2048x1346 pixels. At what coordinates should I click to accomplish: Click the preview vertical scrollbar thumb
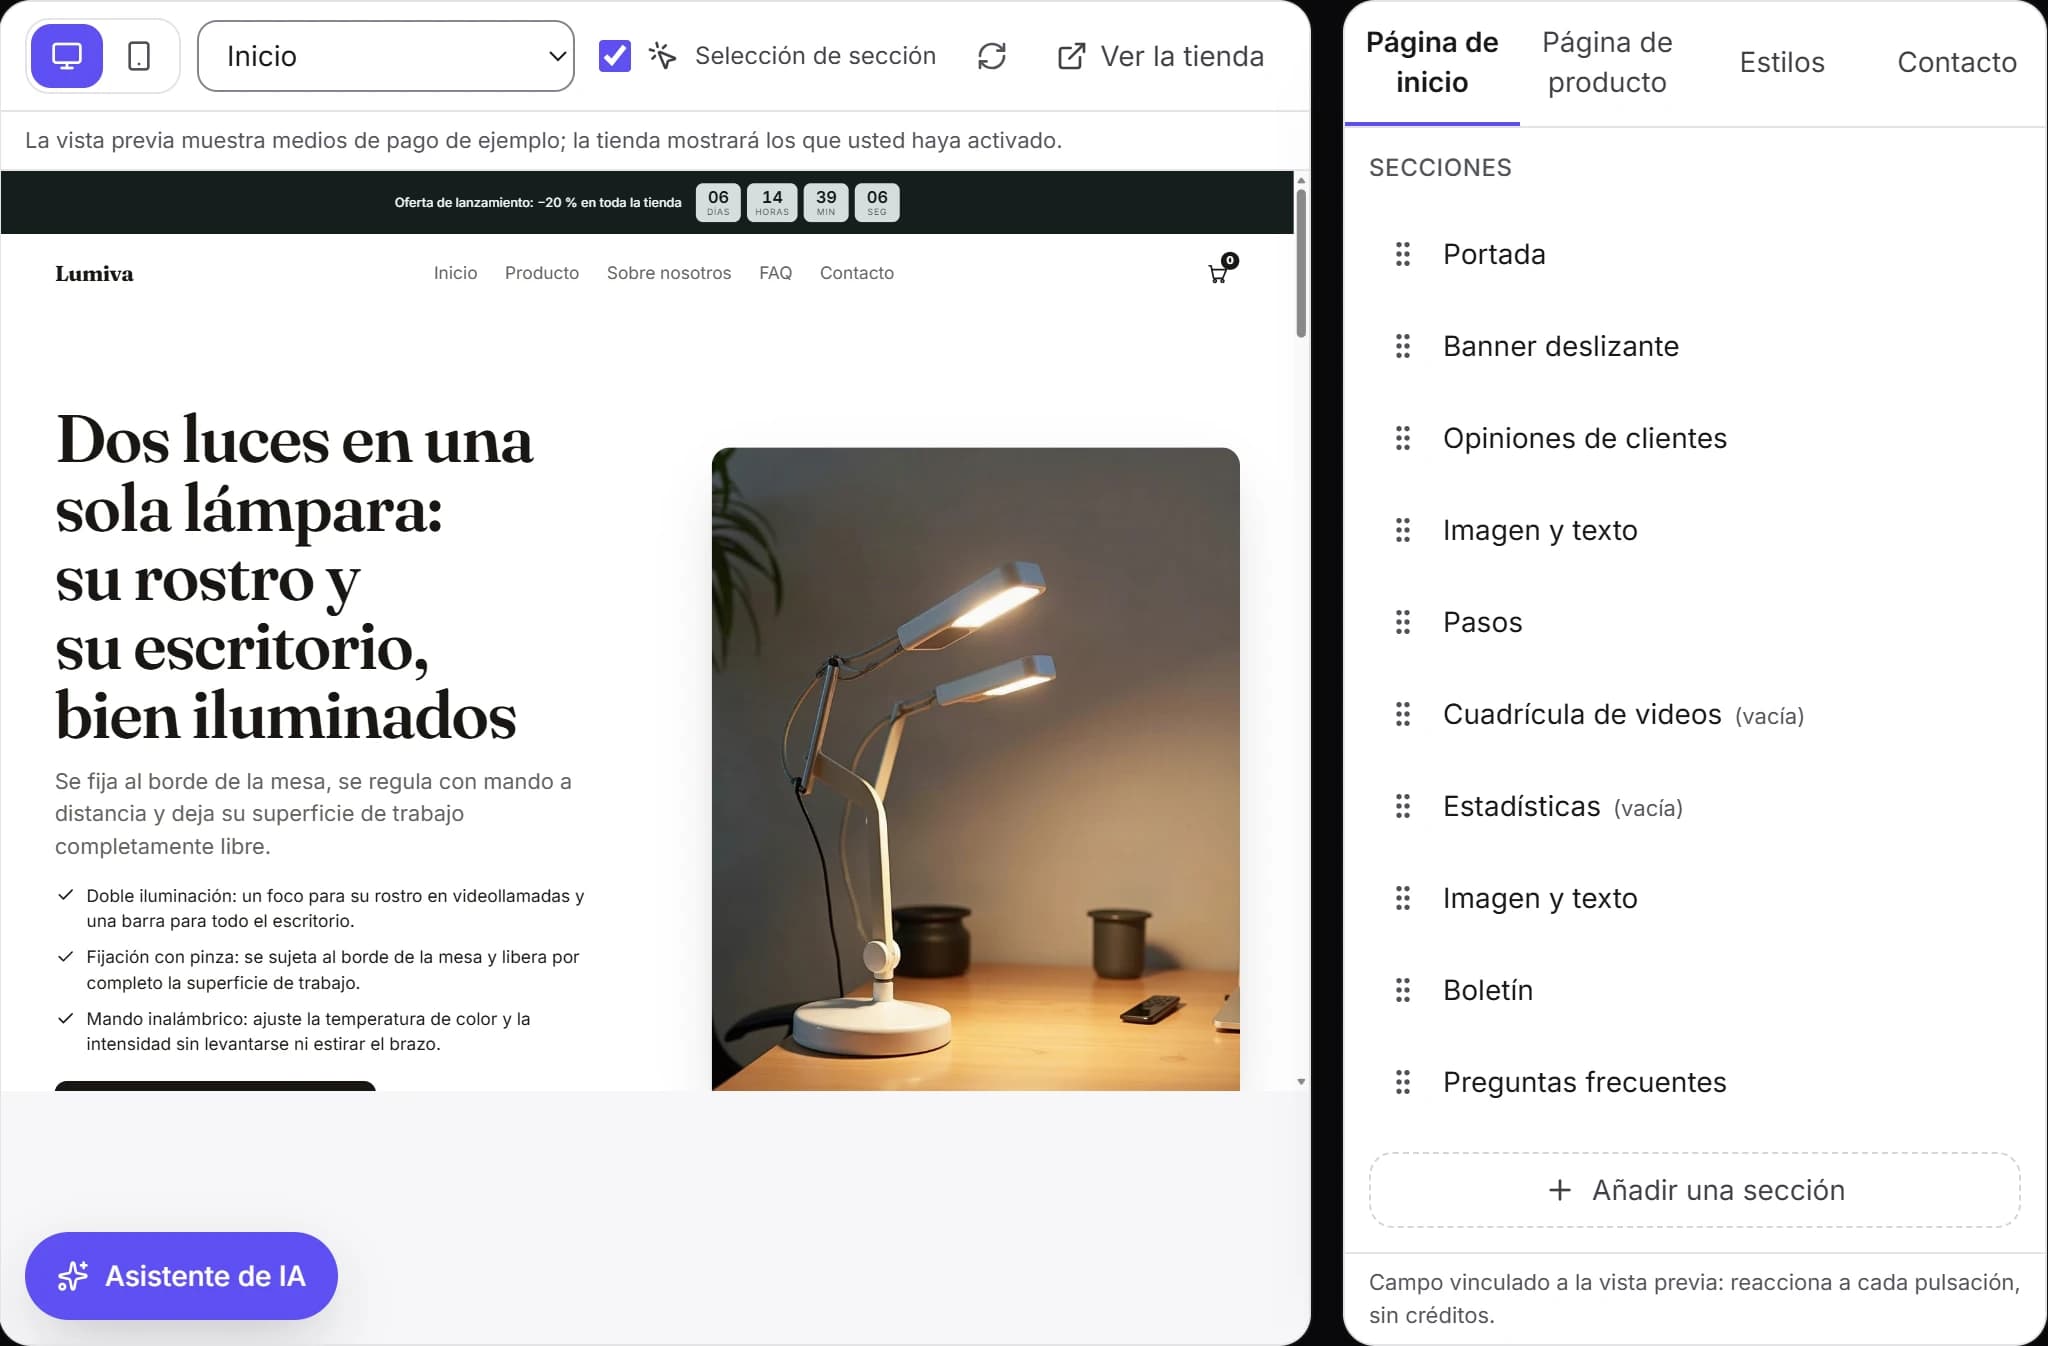[1301, 262]
